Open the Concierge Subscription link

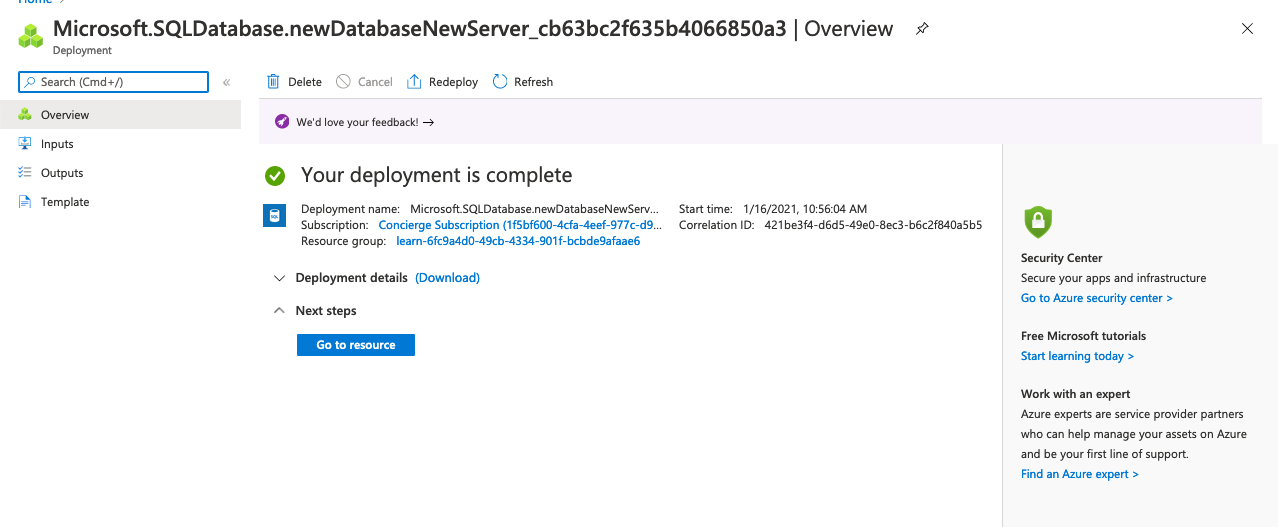coord(520,225)
